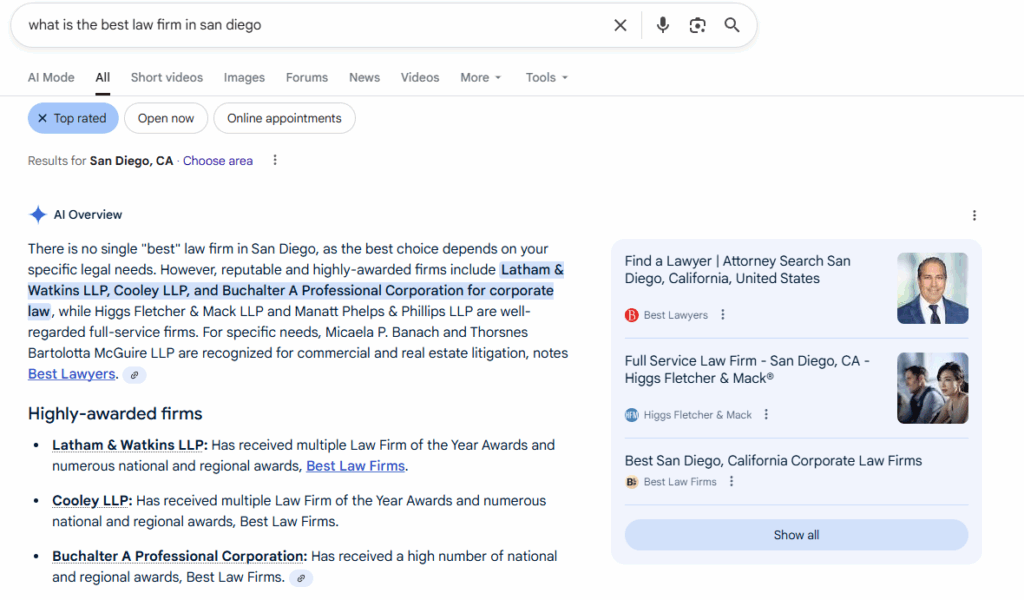The image size is (1024, 600).
Task: Click the Choose area link
Action: tap(217, 160)
